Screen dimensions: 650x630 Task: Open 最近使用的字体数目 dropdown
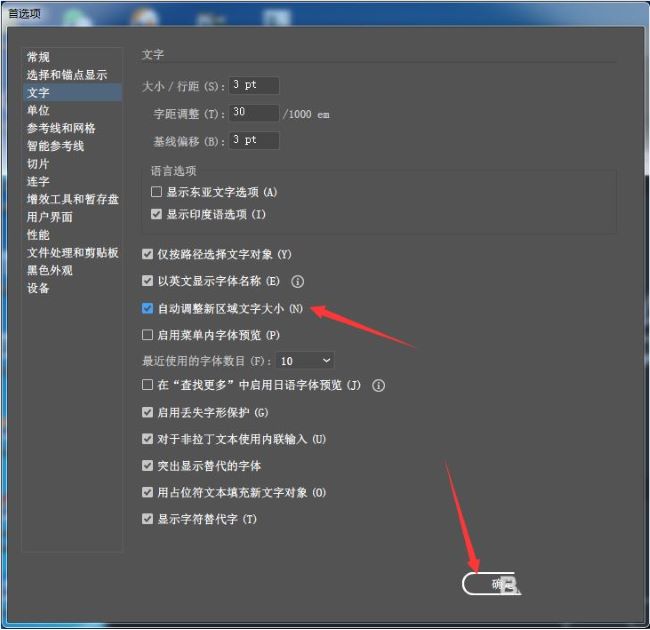coord(306,360)
